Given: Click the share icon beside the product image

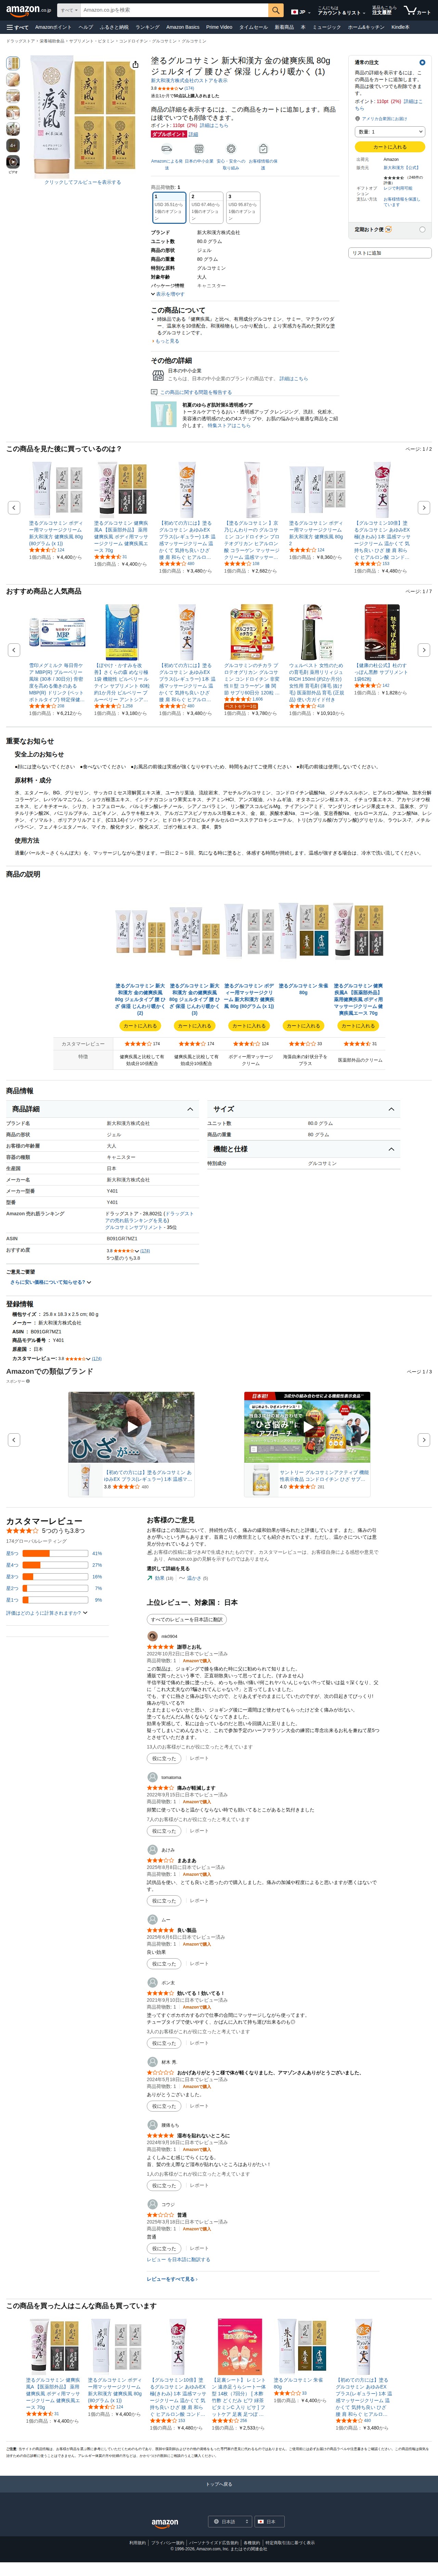Looking at the screenshot, I should 135,64.
